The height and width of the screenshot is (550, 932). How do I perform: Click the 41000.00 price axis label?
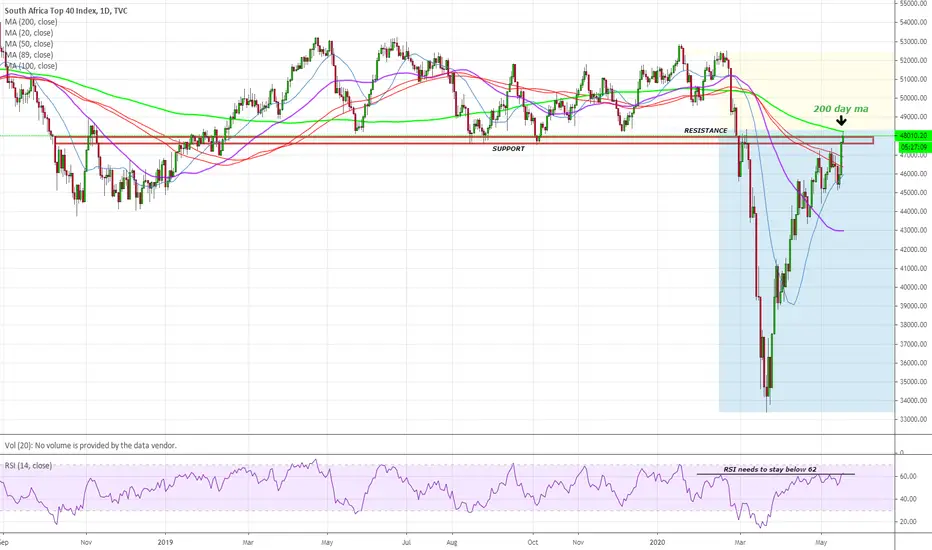(x=914, y=268)
